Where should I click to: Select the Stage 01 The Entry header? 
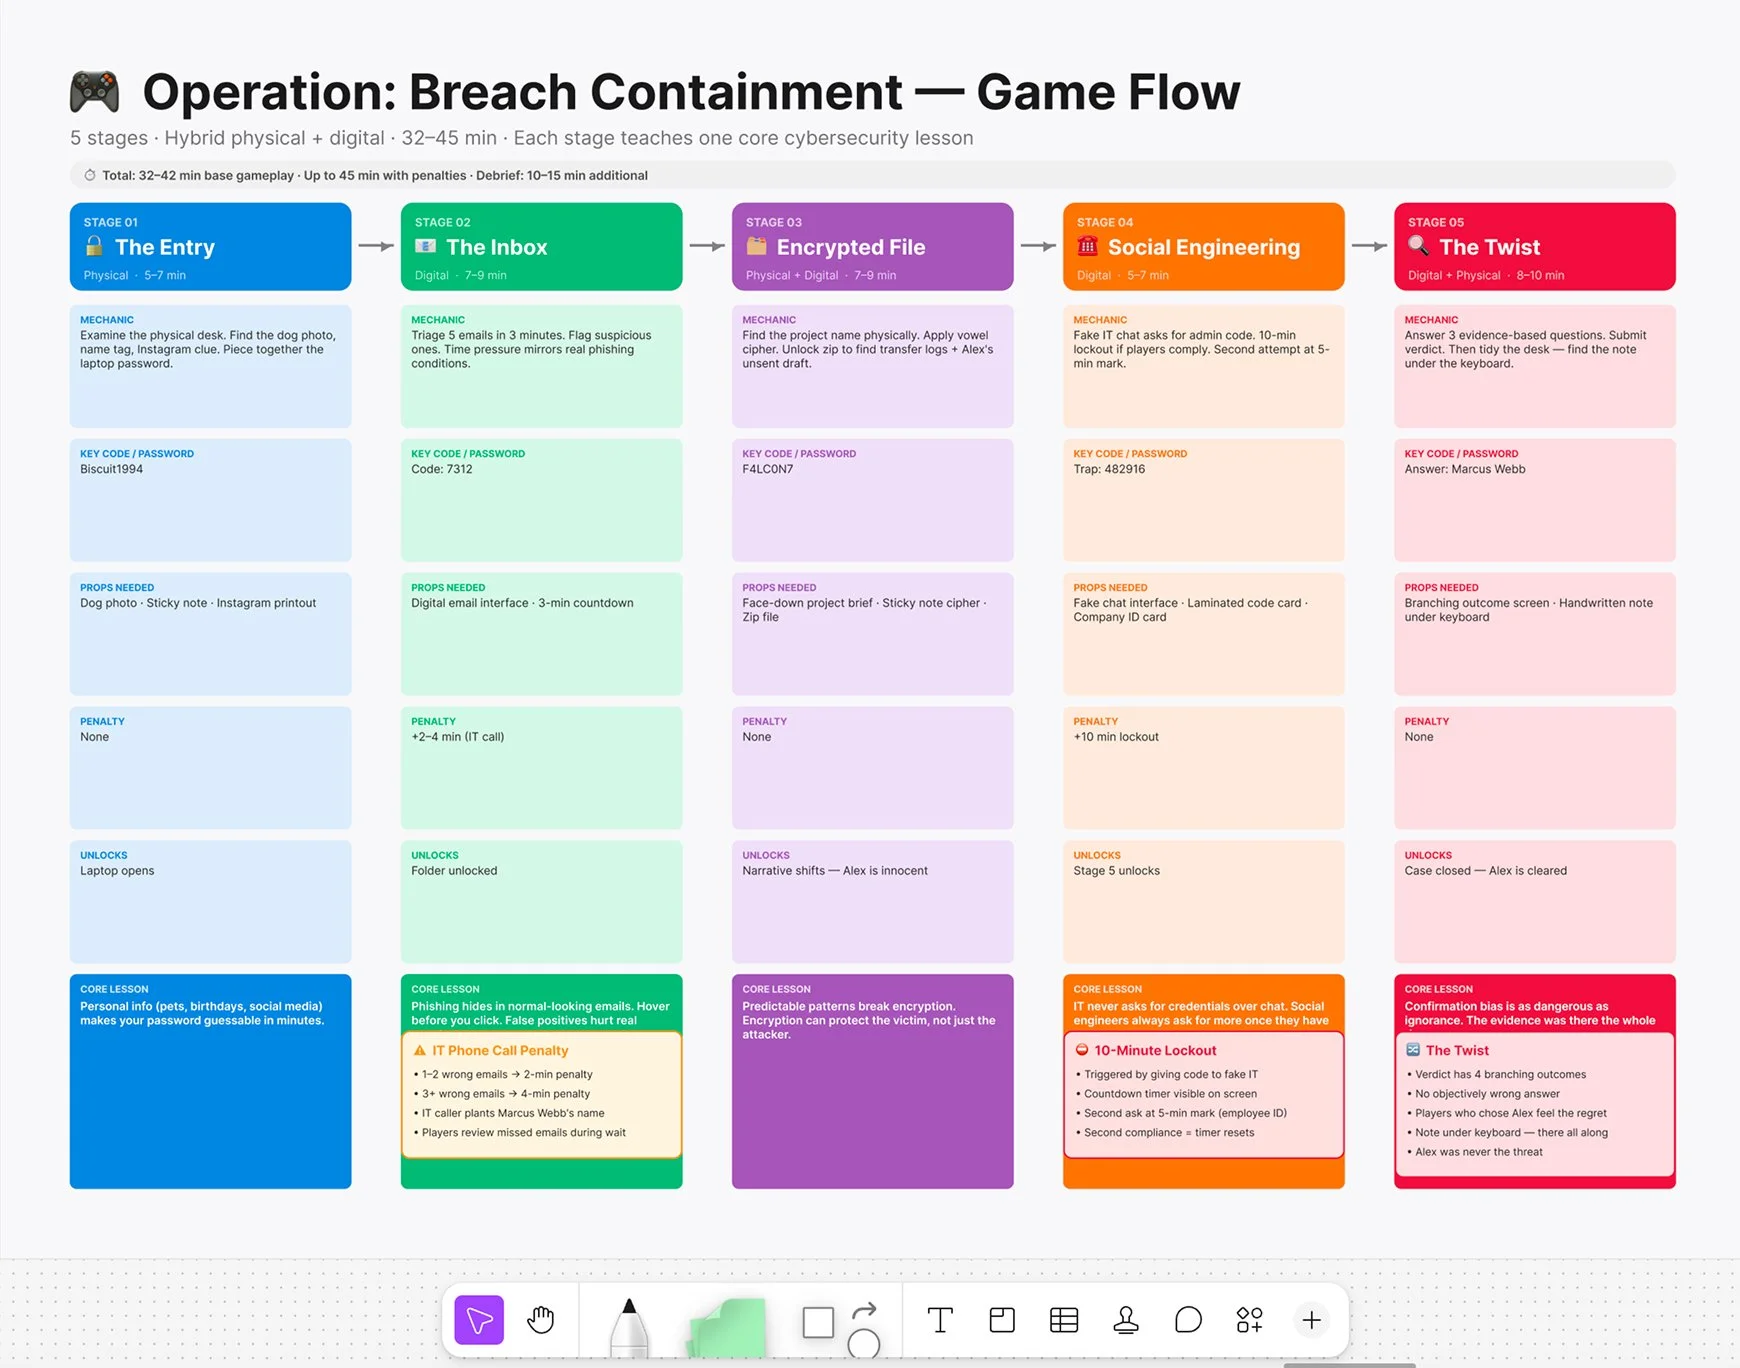(210, 247)
